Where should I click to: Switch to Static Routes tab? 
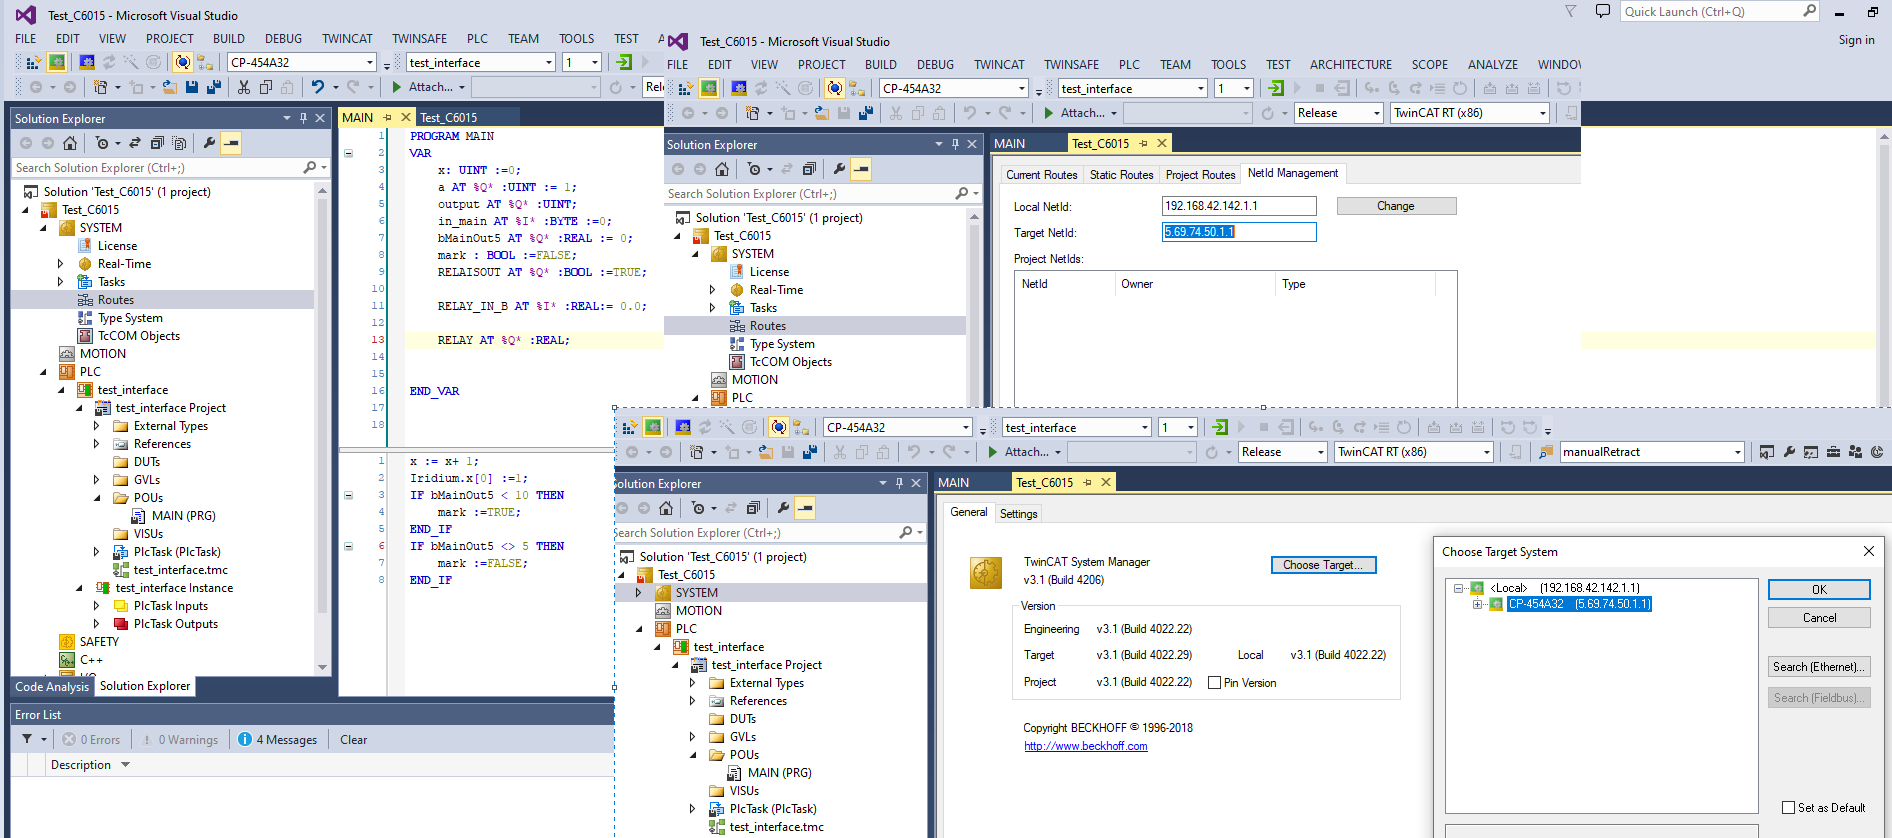coord(1121,175)
